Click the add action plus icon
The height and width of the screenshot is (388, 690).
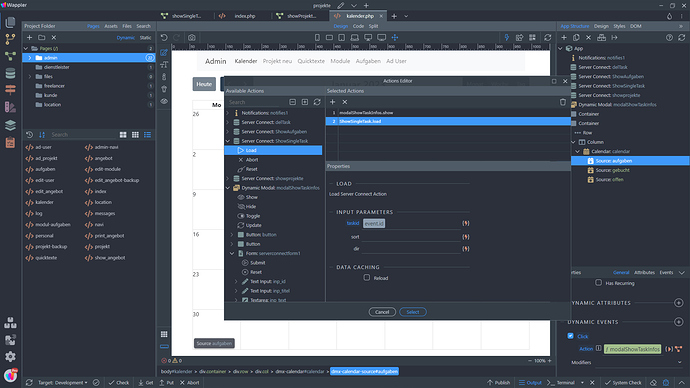coord(333,102)
